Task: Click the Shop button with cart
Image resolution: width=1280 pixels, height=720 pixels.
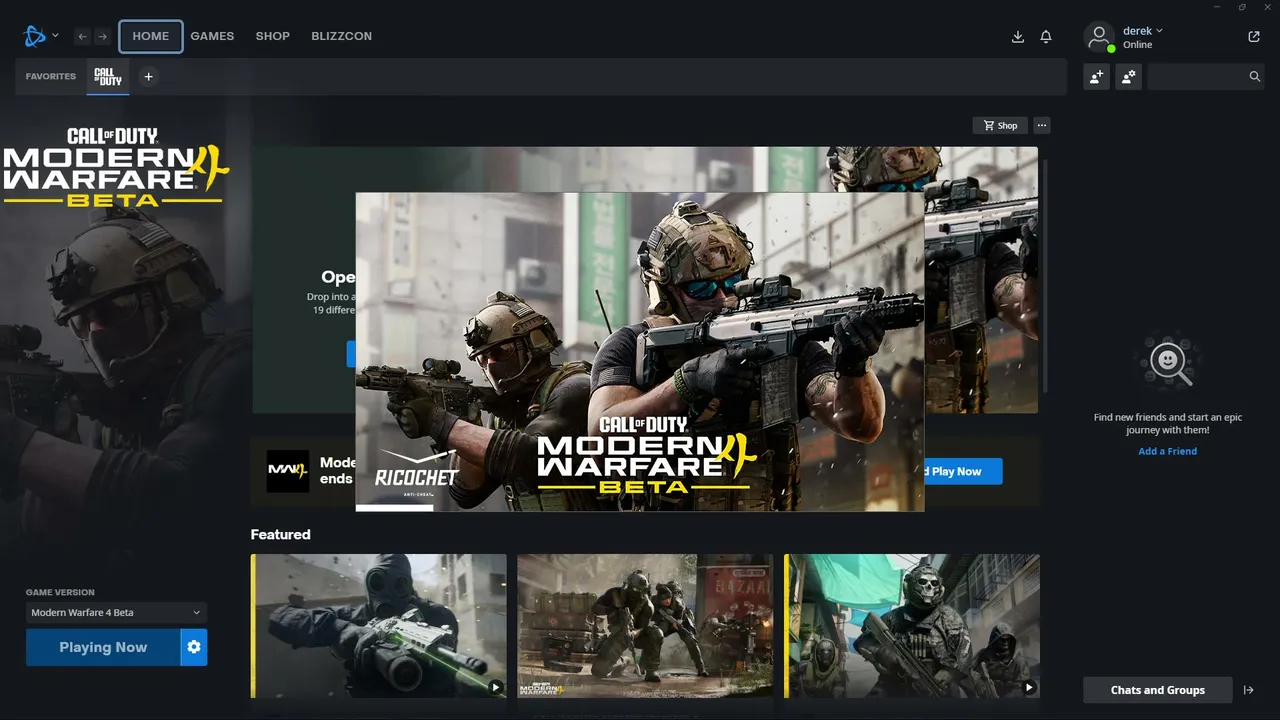Action: click(x=1000, y=125)
